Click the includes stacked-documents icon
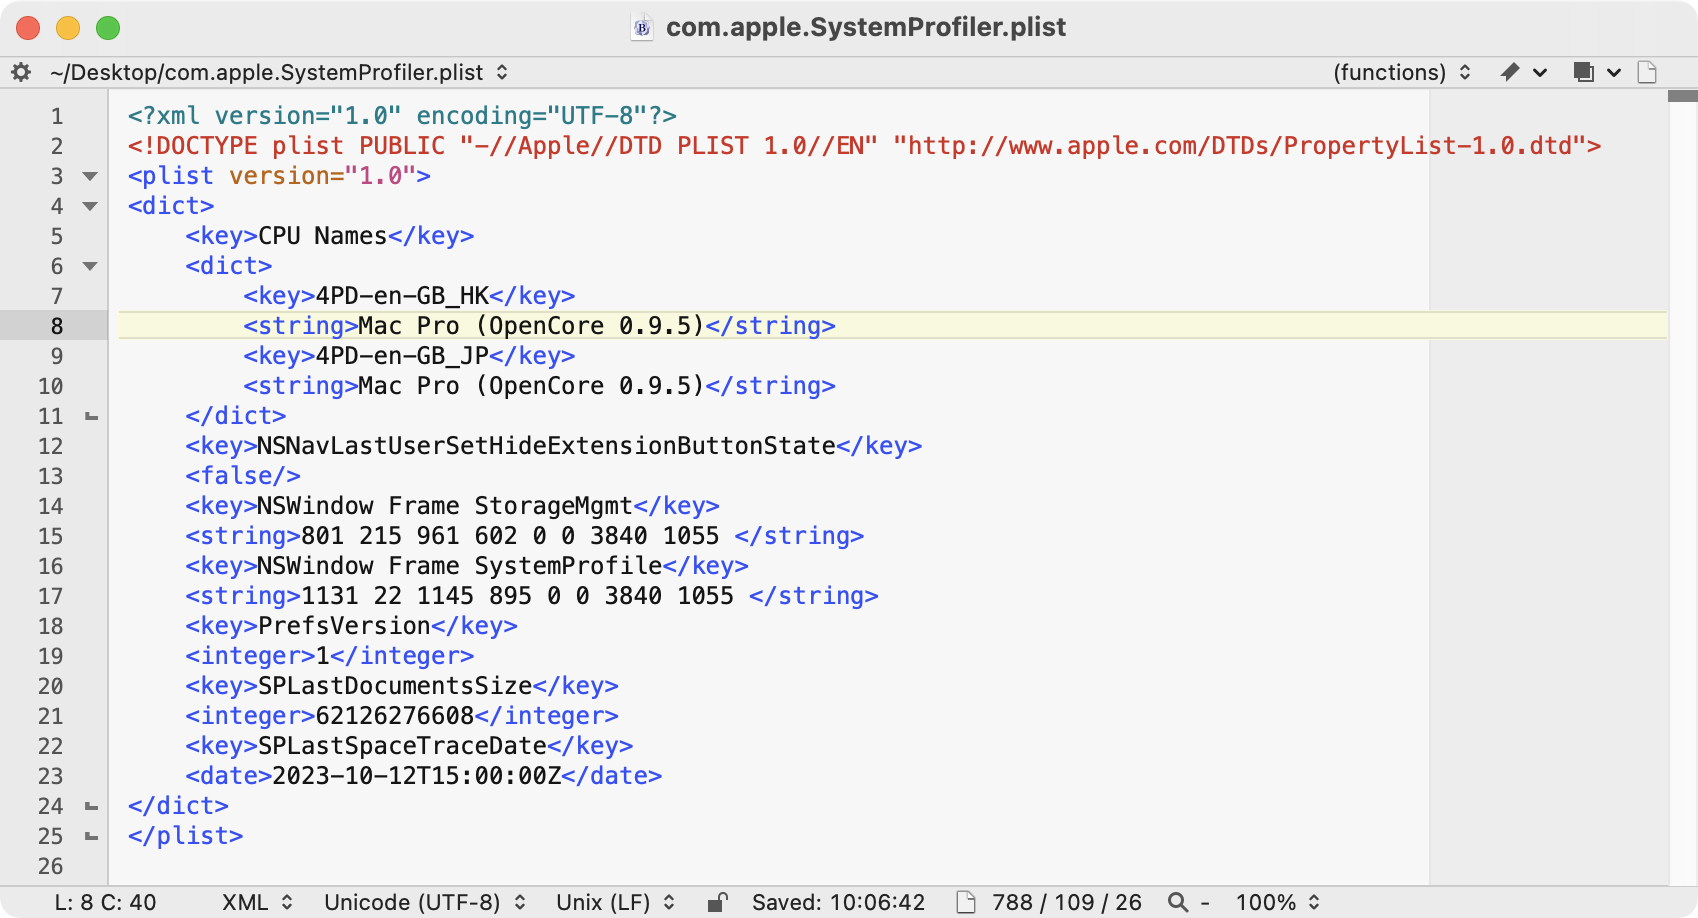This screenshot has width=1698, height=918. 1583,72
